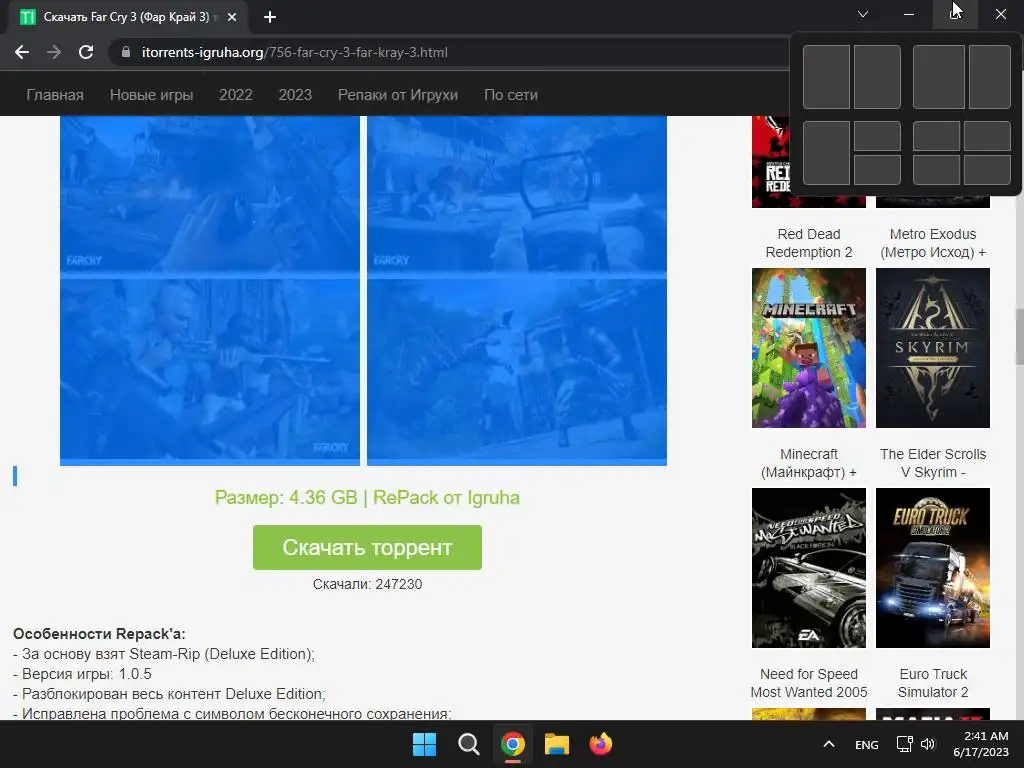Click the browser forward arrow
The width and height of the screenshot is (1024, 768).
click(x=54, y=52)
